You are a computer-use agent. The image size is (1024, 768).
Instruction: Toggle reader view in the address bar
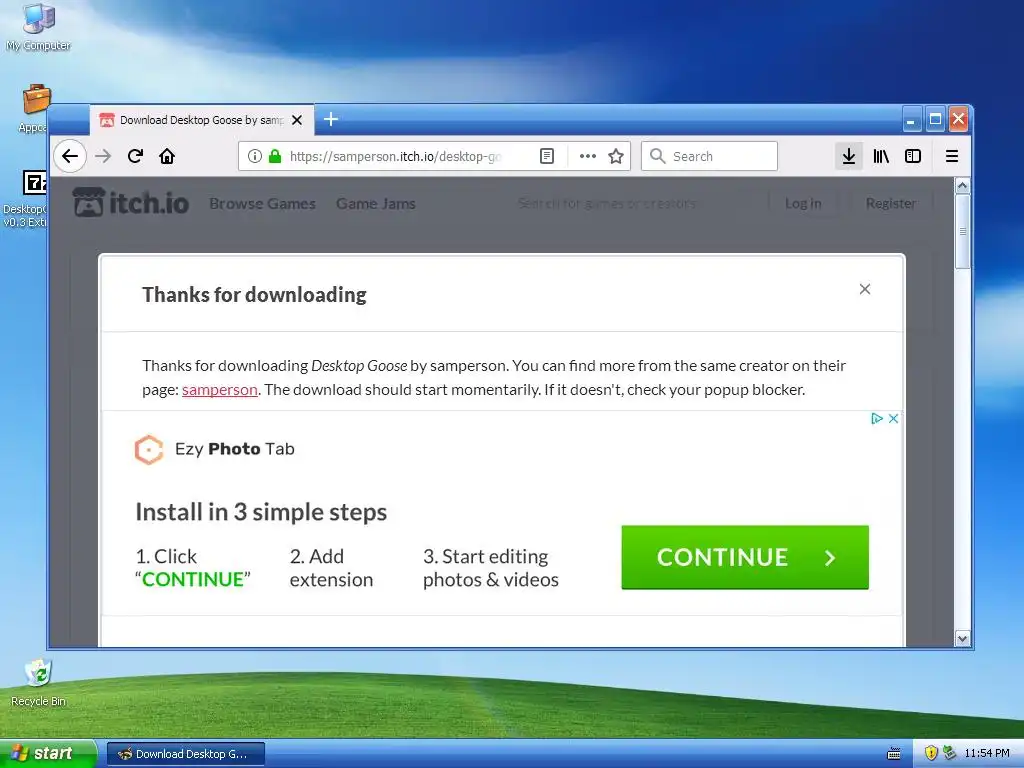pos(547,156)
